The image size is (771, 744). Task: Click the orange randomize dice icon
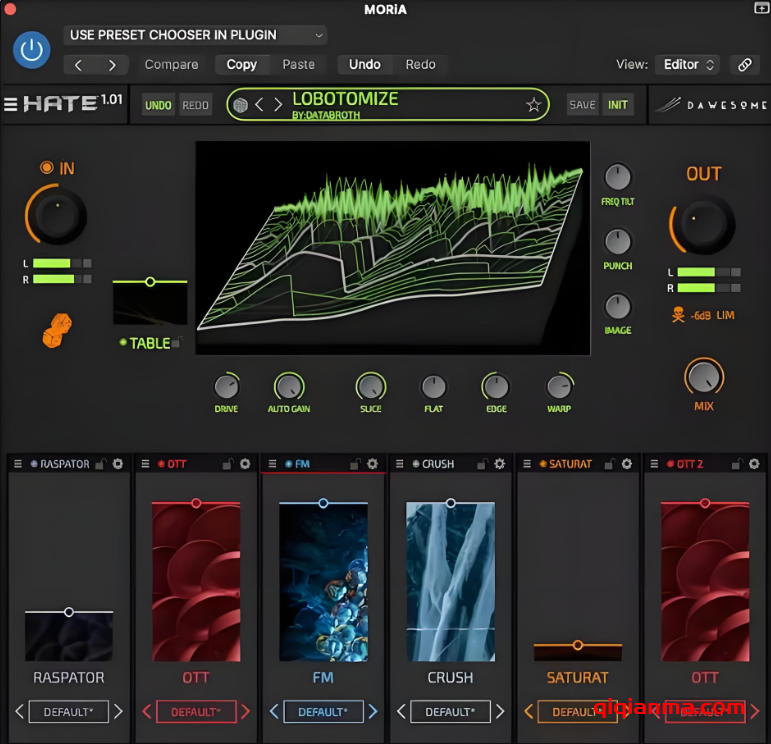(58, 330)
